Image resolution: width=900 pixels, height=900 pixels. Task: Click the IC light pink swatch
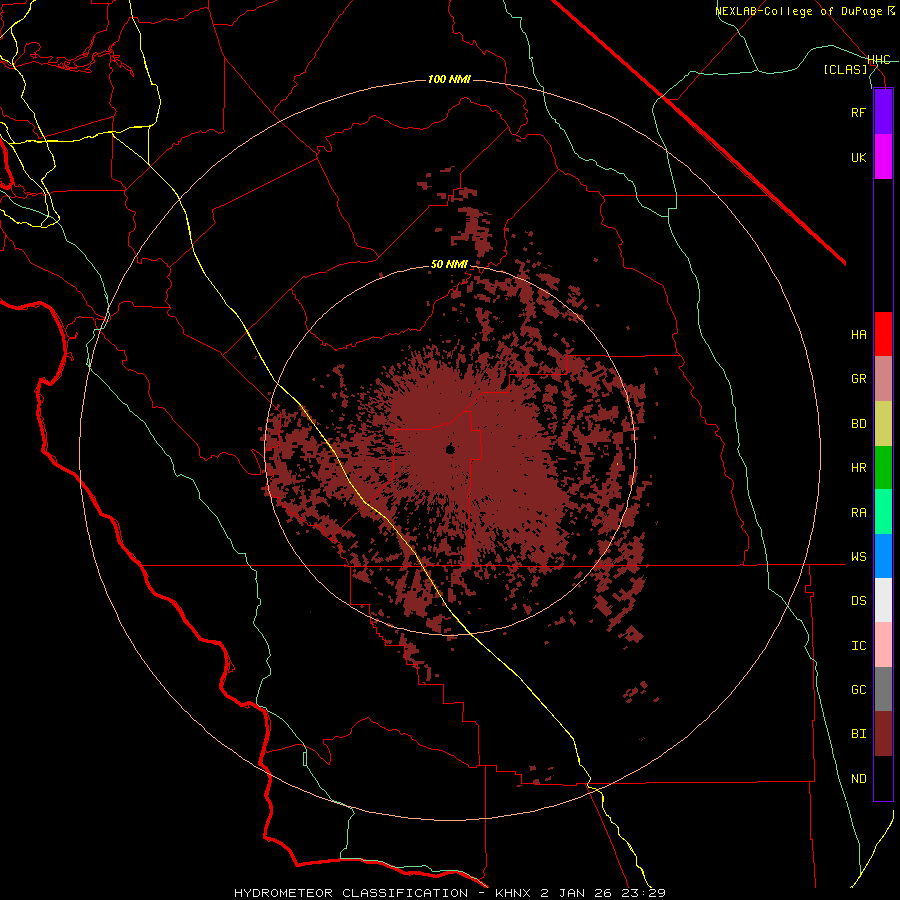[x=883, y=645]
